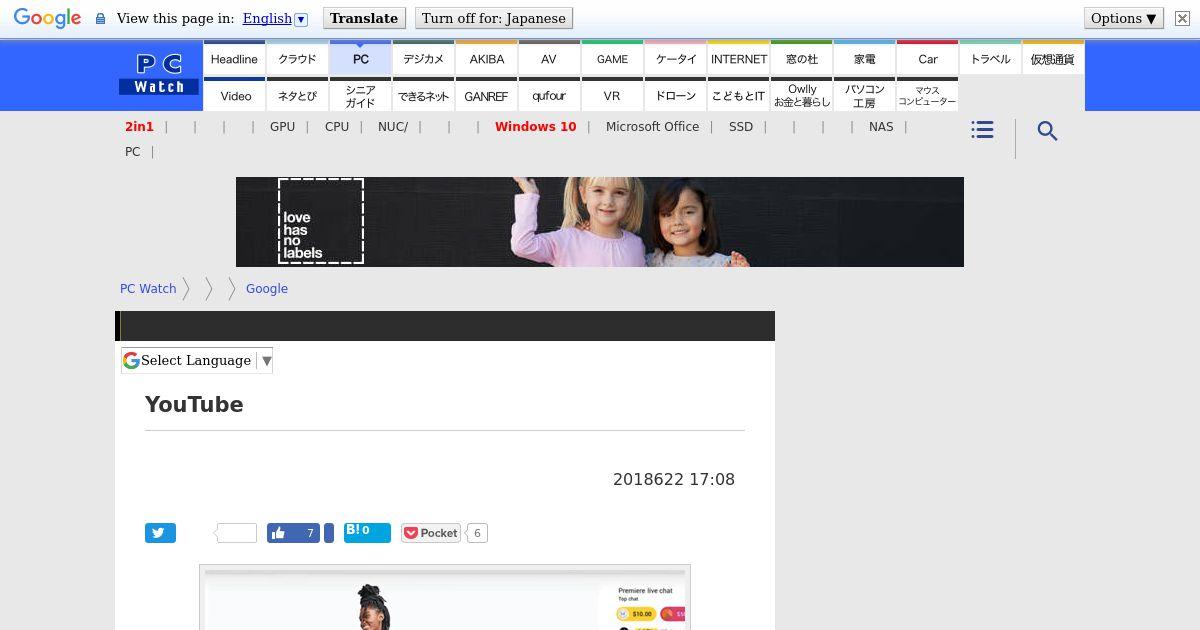Open the 仮想通貨 tab
This screenshot has width=1200, height=630.
pyautogui.click(x=1053, y=59)
